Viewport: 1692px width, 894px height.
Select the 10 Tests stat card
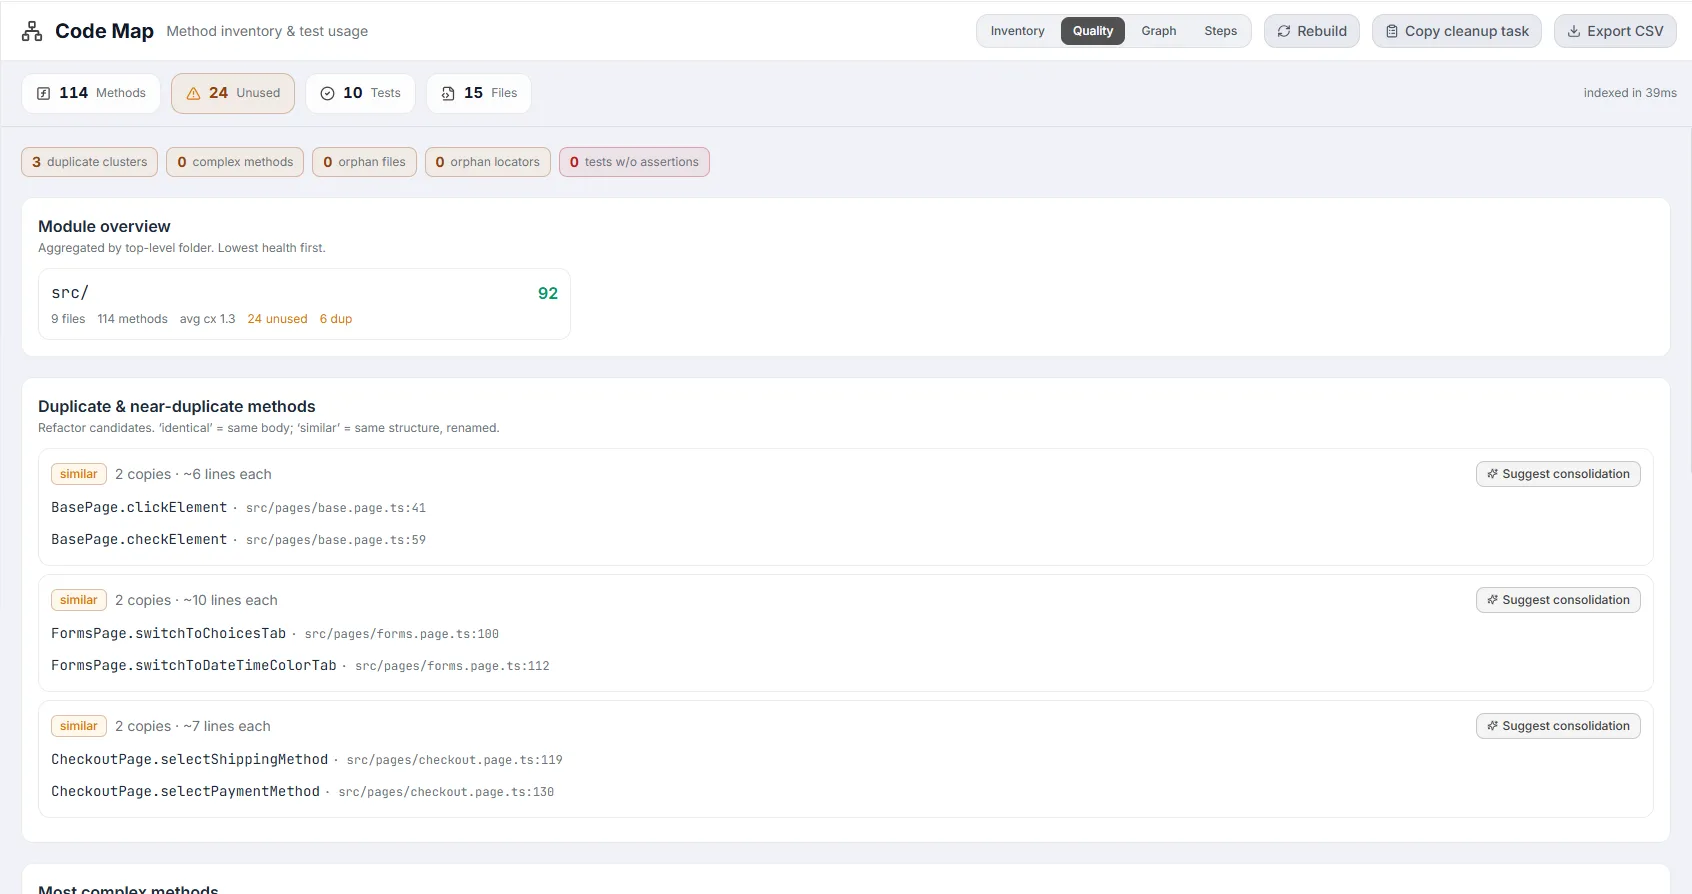(x=360, y=93)
